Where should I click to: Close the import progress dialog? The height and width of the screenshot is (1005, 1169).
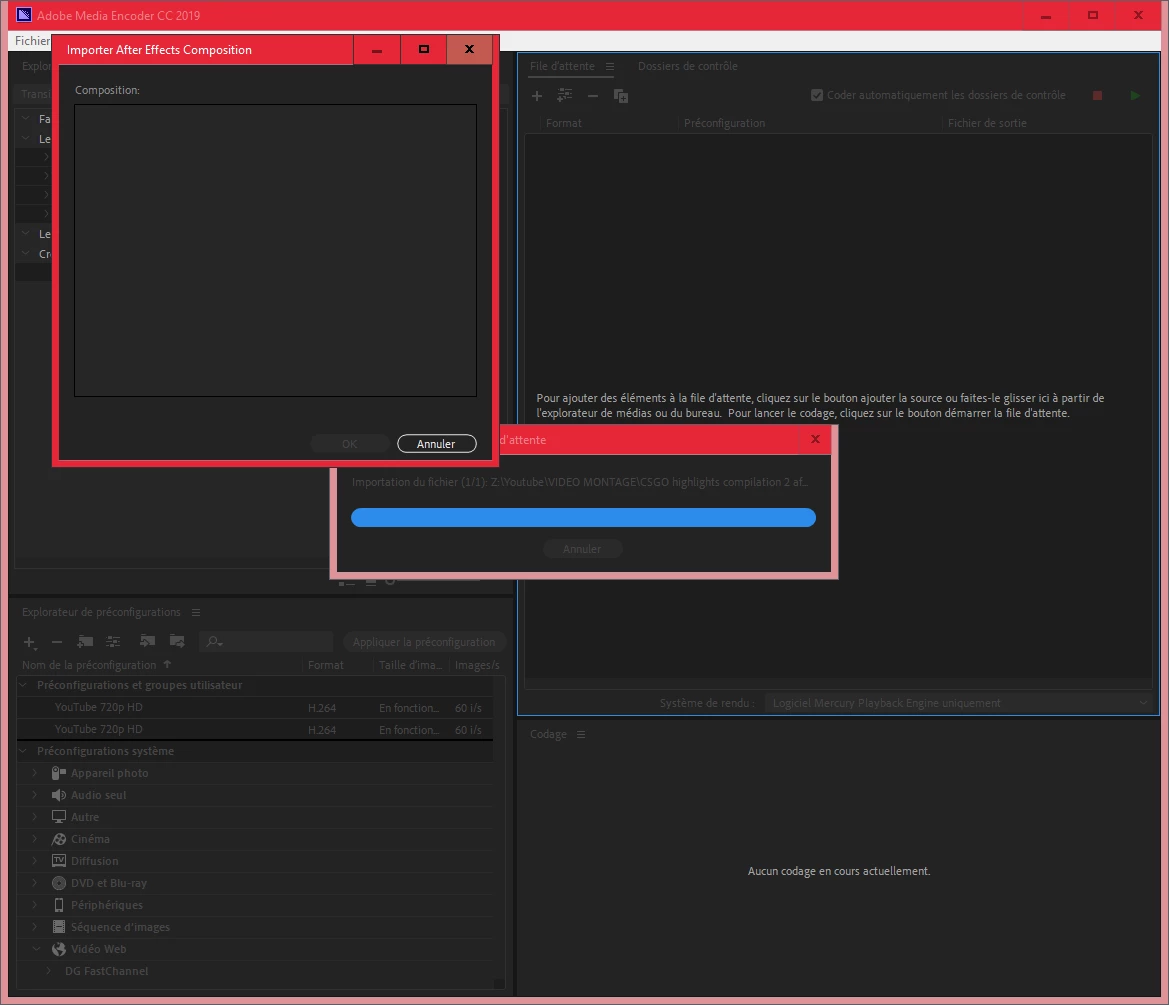pyautogui.click(x=815, y=439)
